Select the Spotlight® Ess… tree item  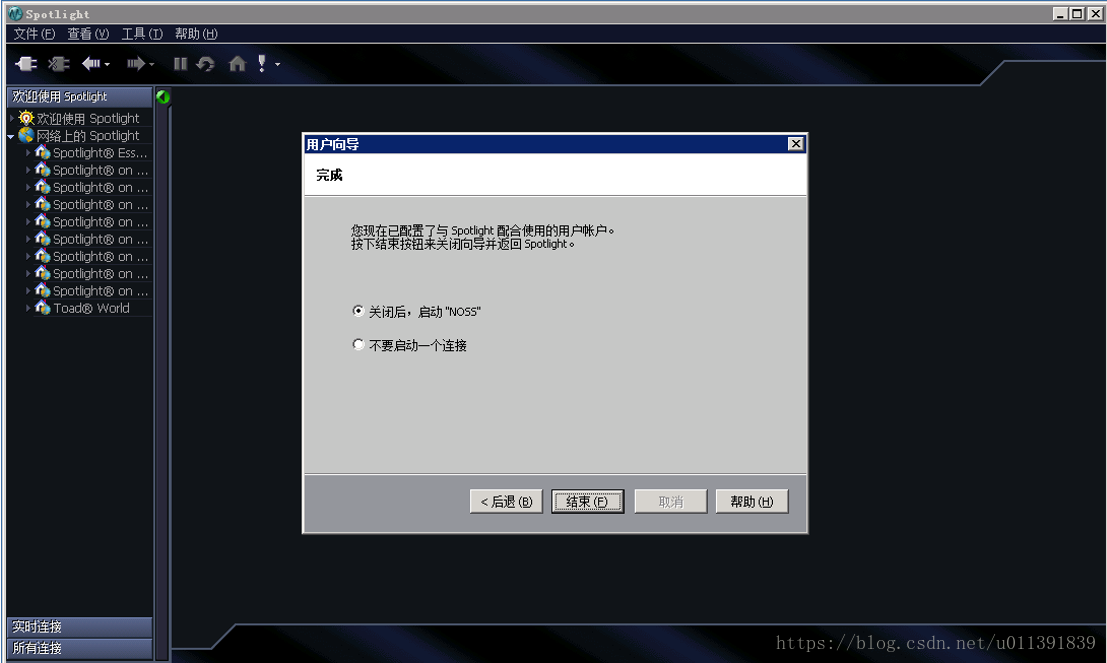pyautogui.click(x=100, y=153)
